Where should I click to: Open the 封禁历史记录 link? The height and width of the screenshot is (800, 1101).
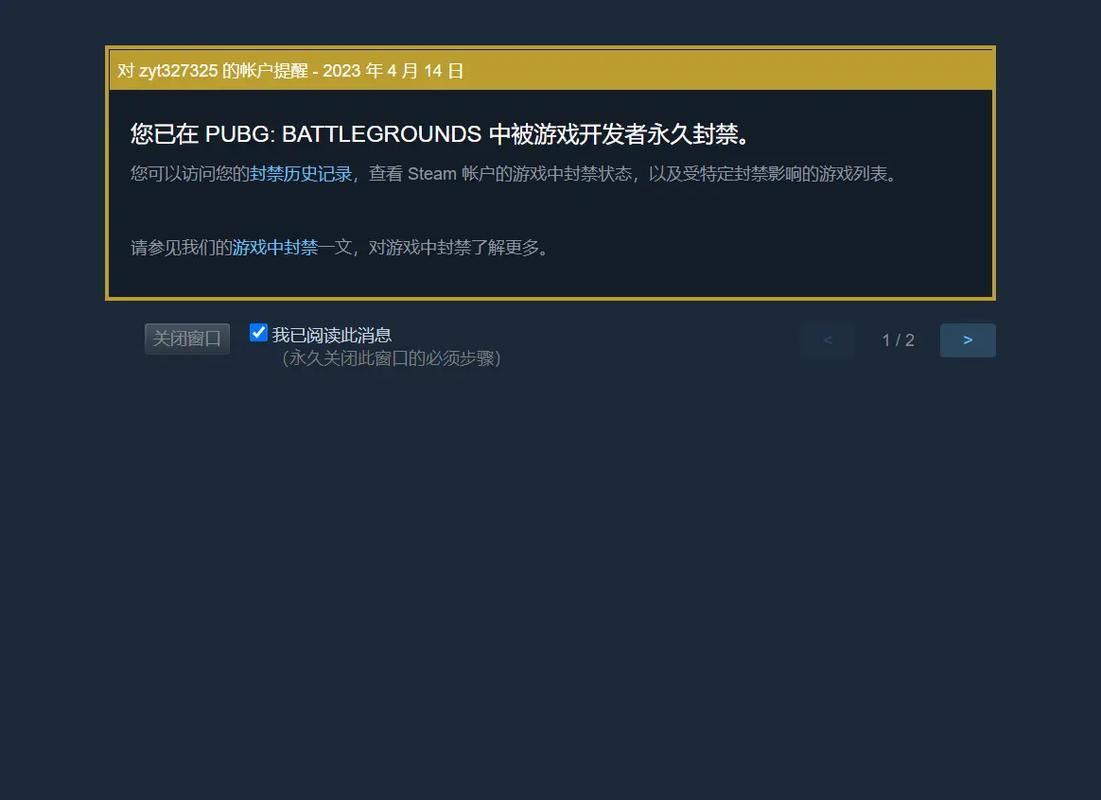coord(301,174)
